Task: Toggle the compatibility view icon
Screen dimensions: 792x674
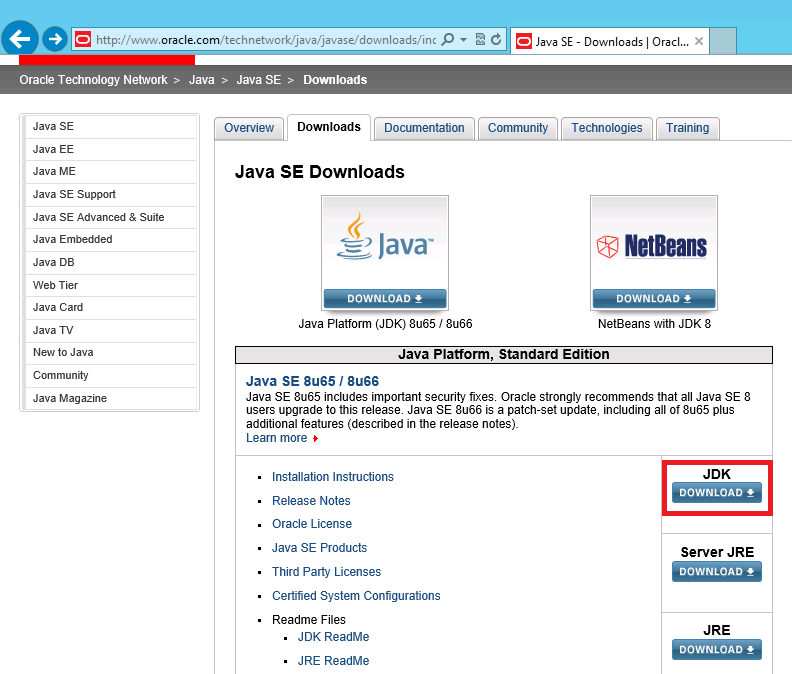Action: pos(480,39)
